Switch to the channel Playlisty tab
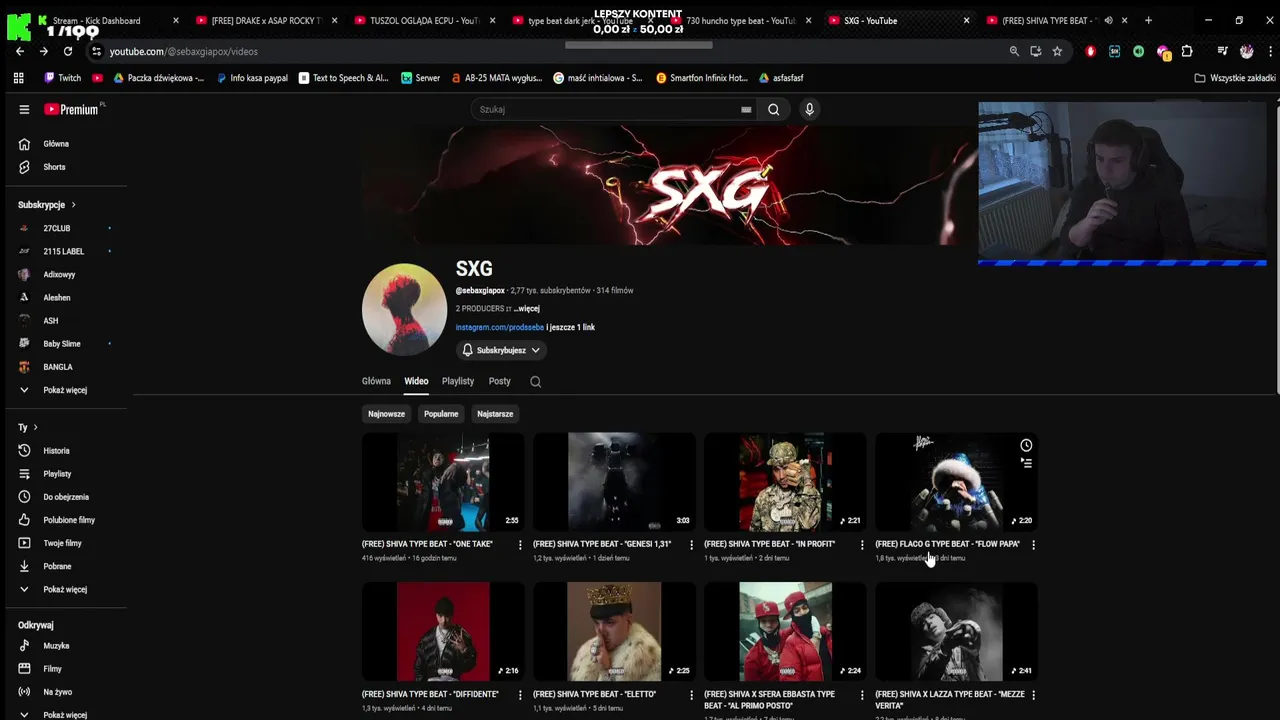Viewport: 1280px width, 720px height. [x=458, y=381]
